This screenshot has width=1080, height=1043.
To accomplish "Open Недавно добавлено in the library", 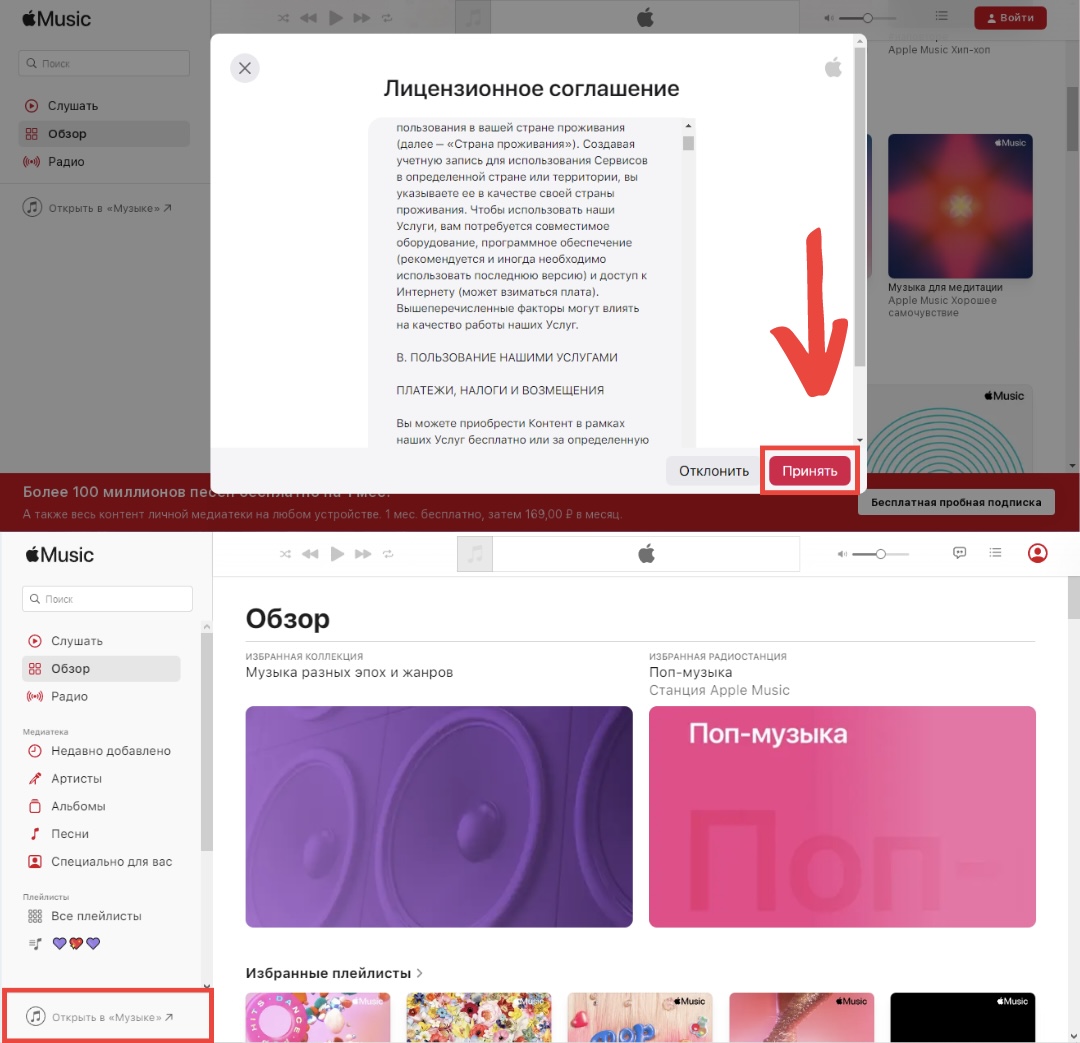I will 101,751.
